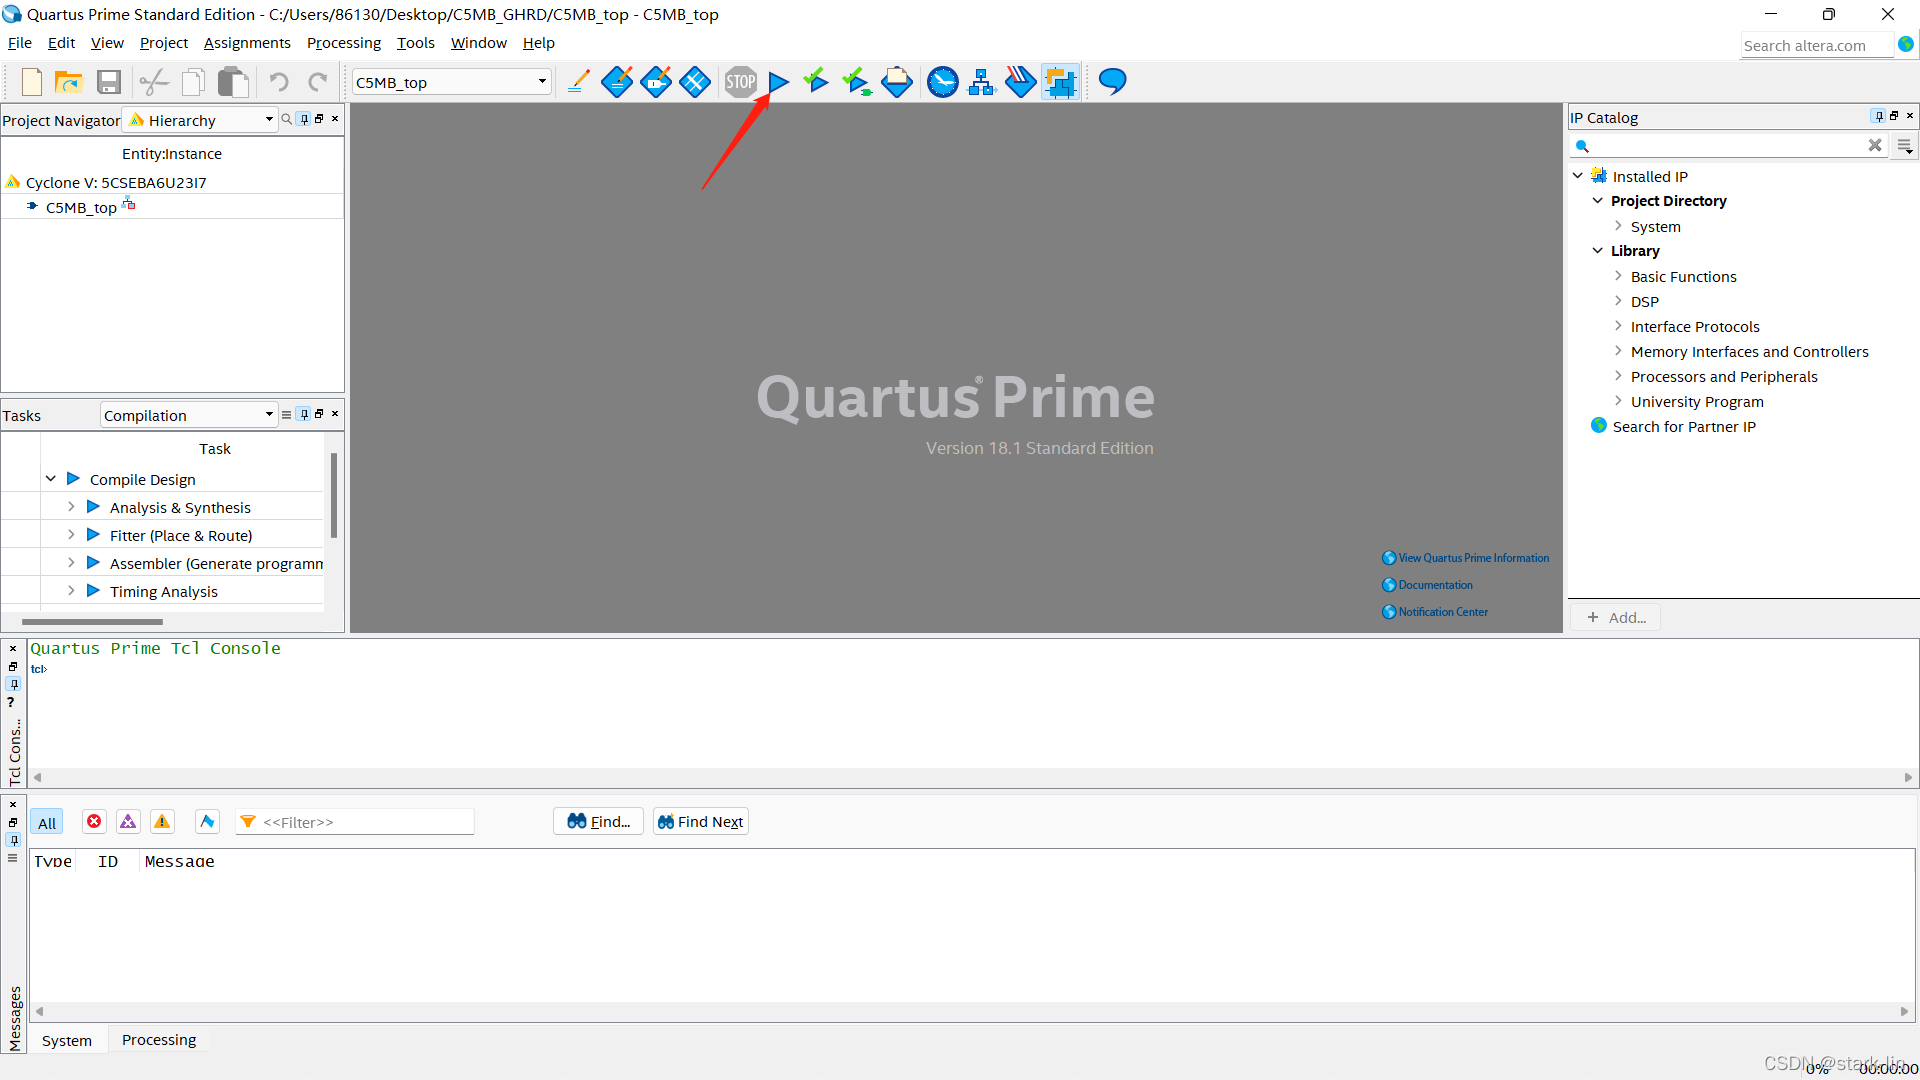
Task: Expand the Timing Analysis task
Action: click(x=71, y=591)
